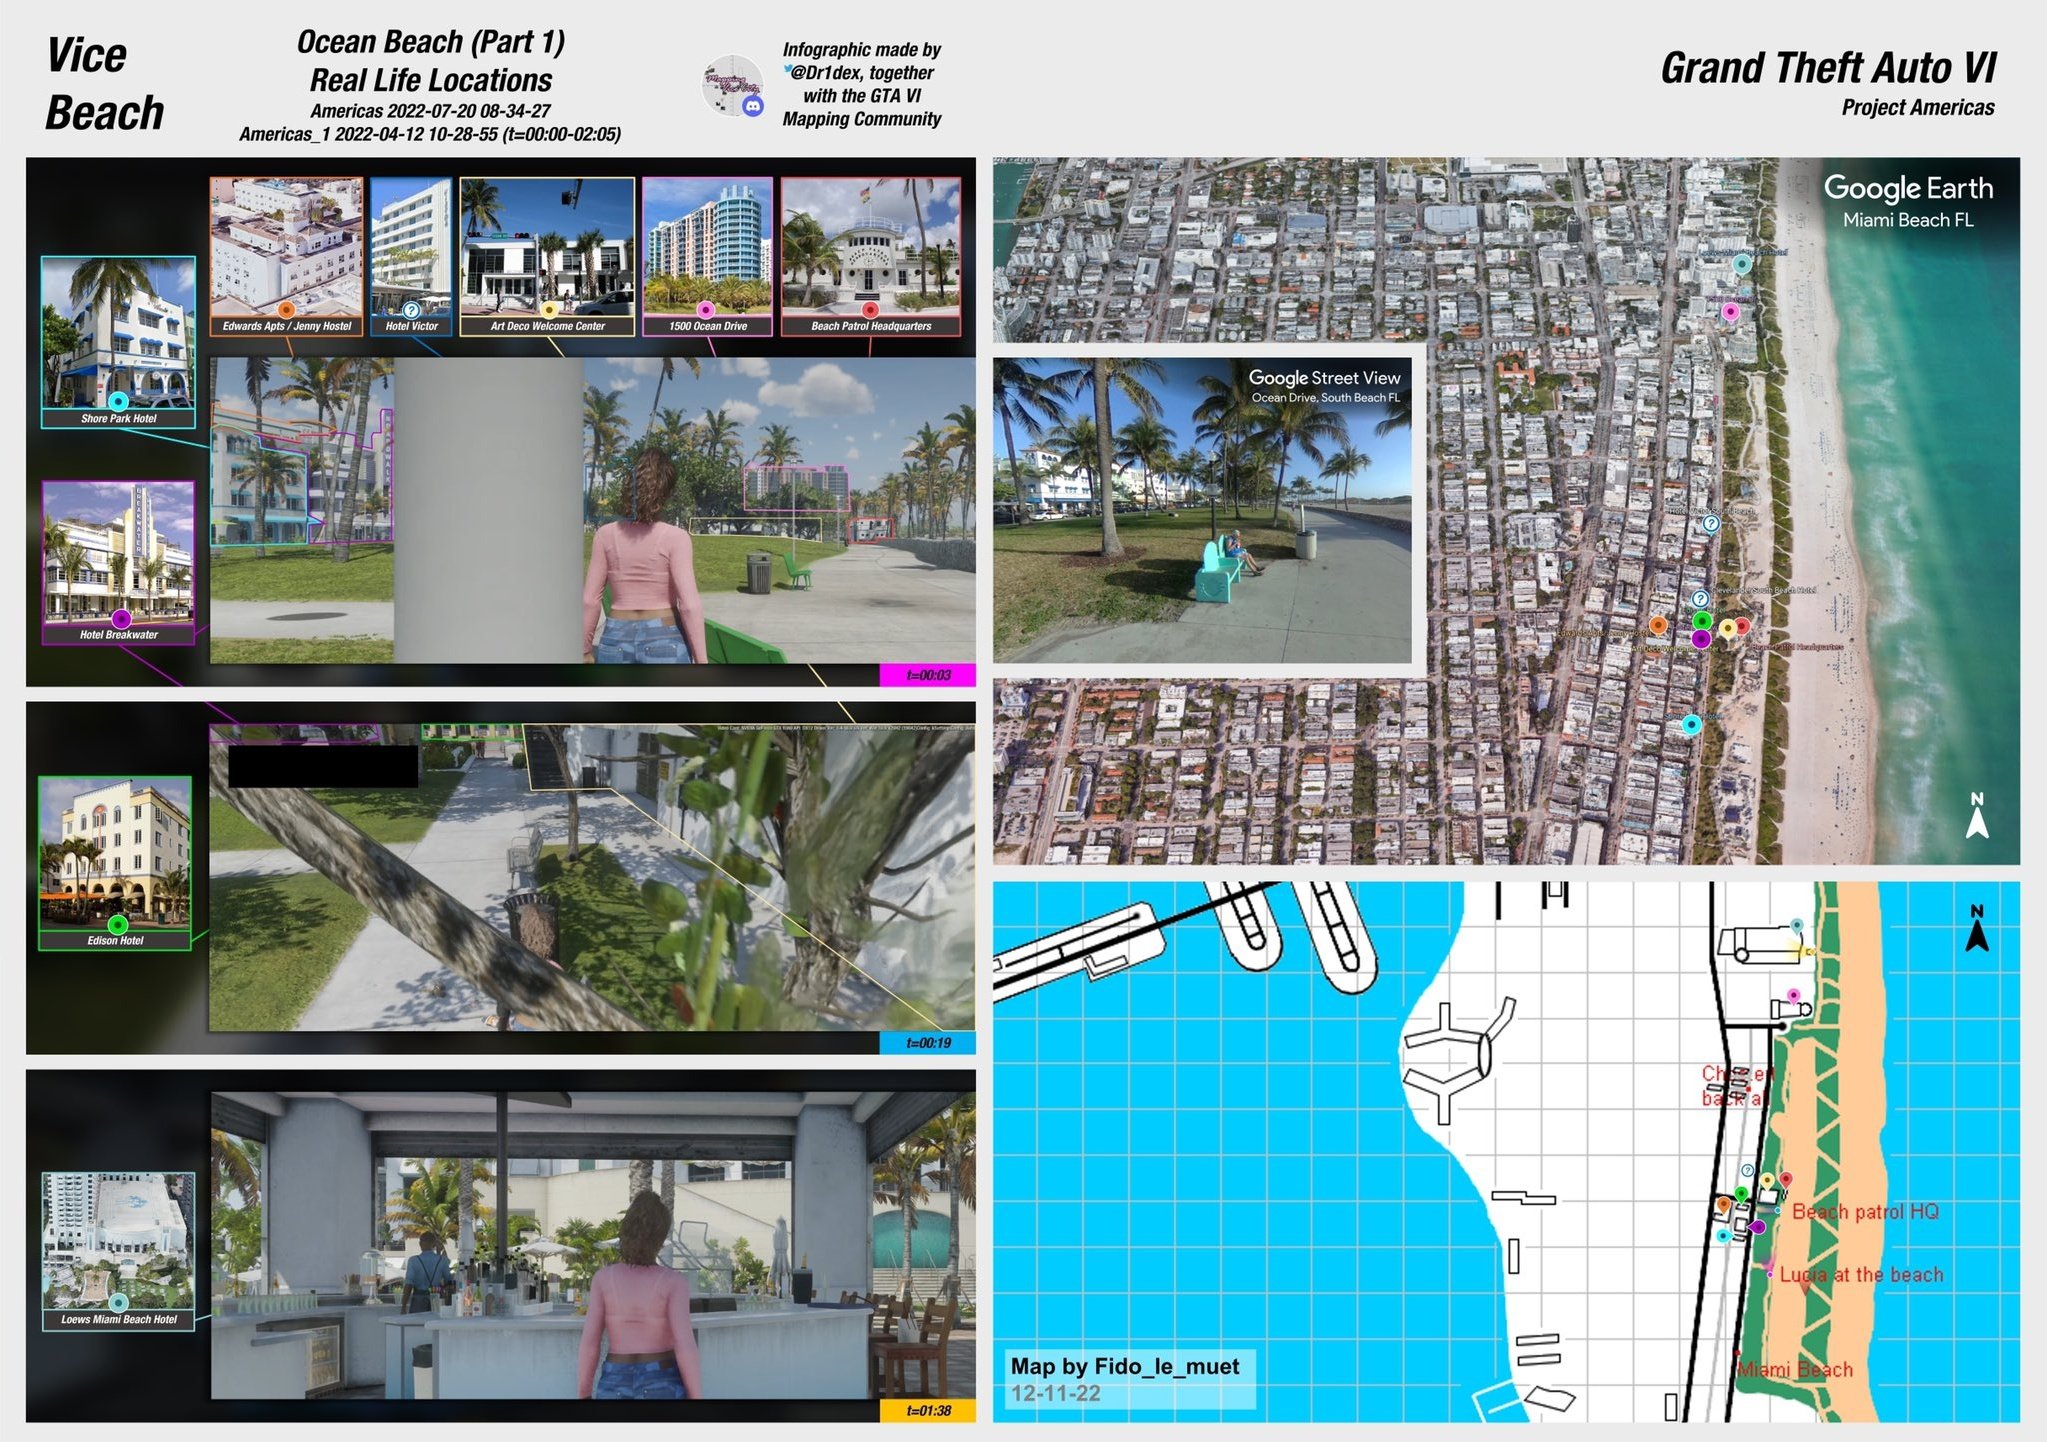
Task: Click the north arrow on the drawn Fido map
Action: tap(1977, 929)
